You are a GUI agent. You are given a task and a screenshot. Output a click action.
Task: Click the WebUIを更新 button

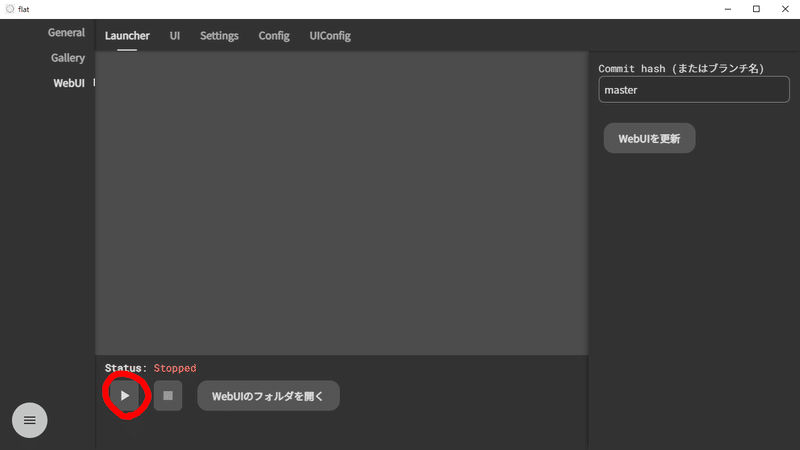click(649, 138)
